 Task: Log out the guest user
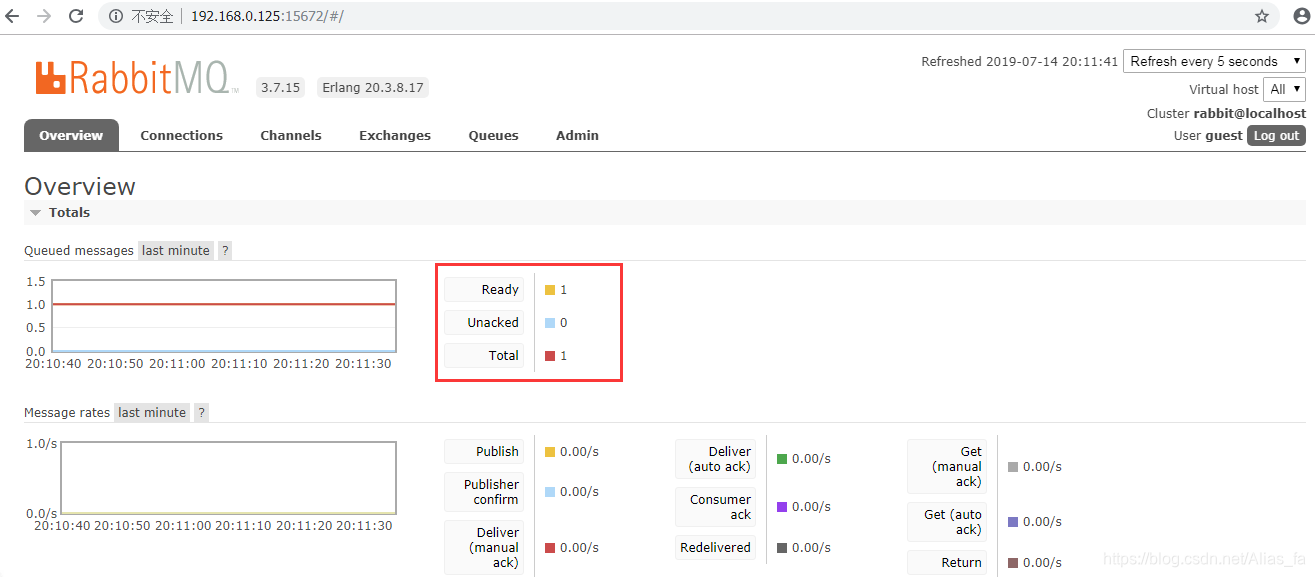(1276, 136)
